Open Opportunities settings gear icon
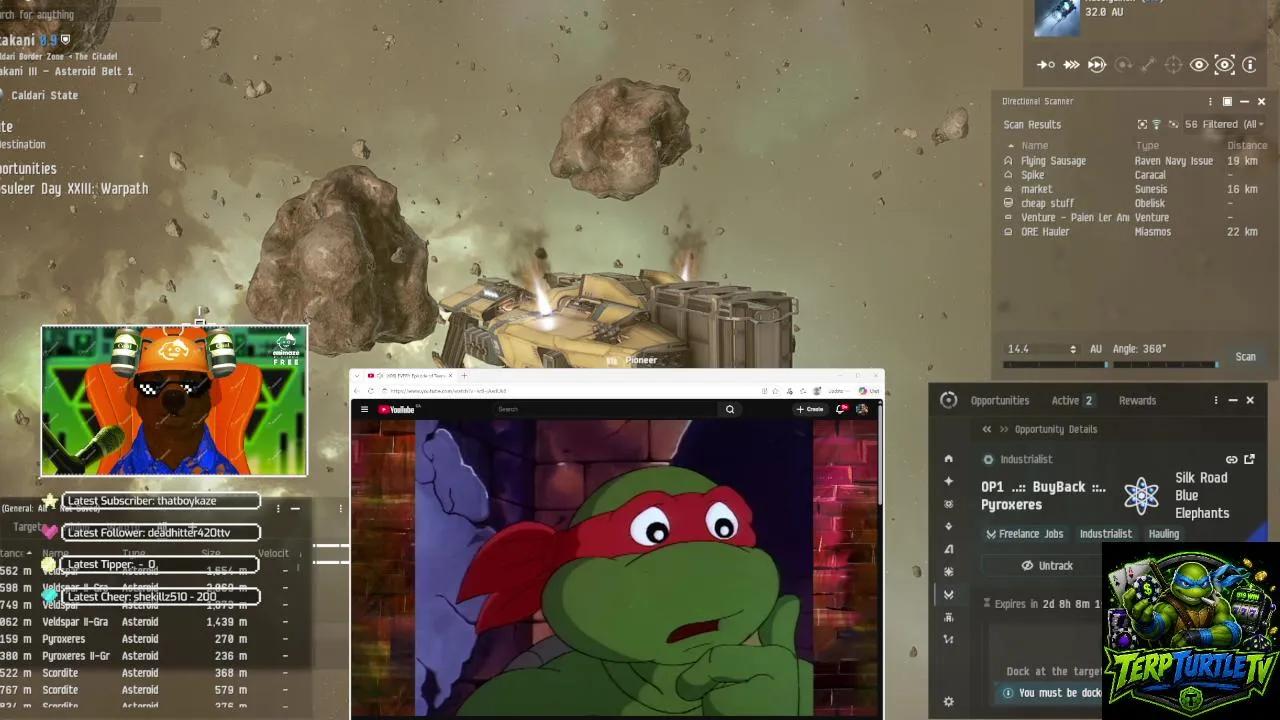This screenshot has width=1280, height=720. (x=949, y=702)
